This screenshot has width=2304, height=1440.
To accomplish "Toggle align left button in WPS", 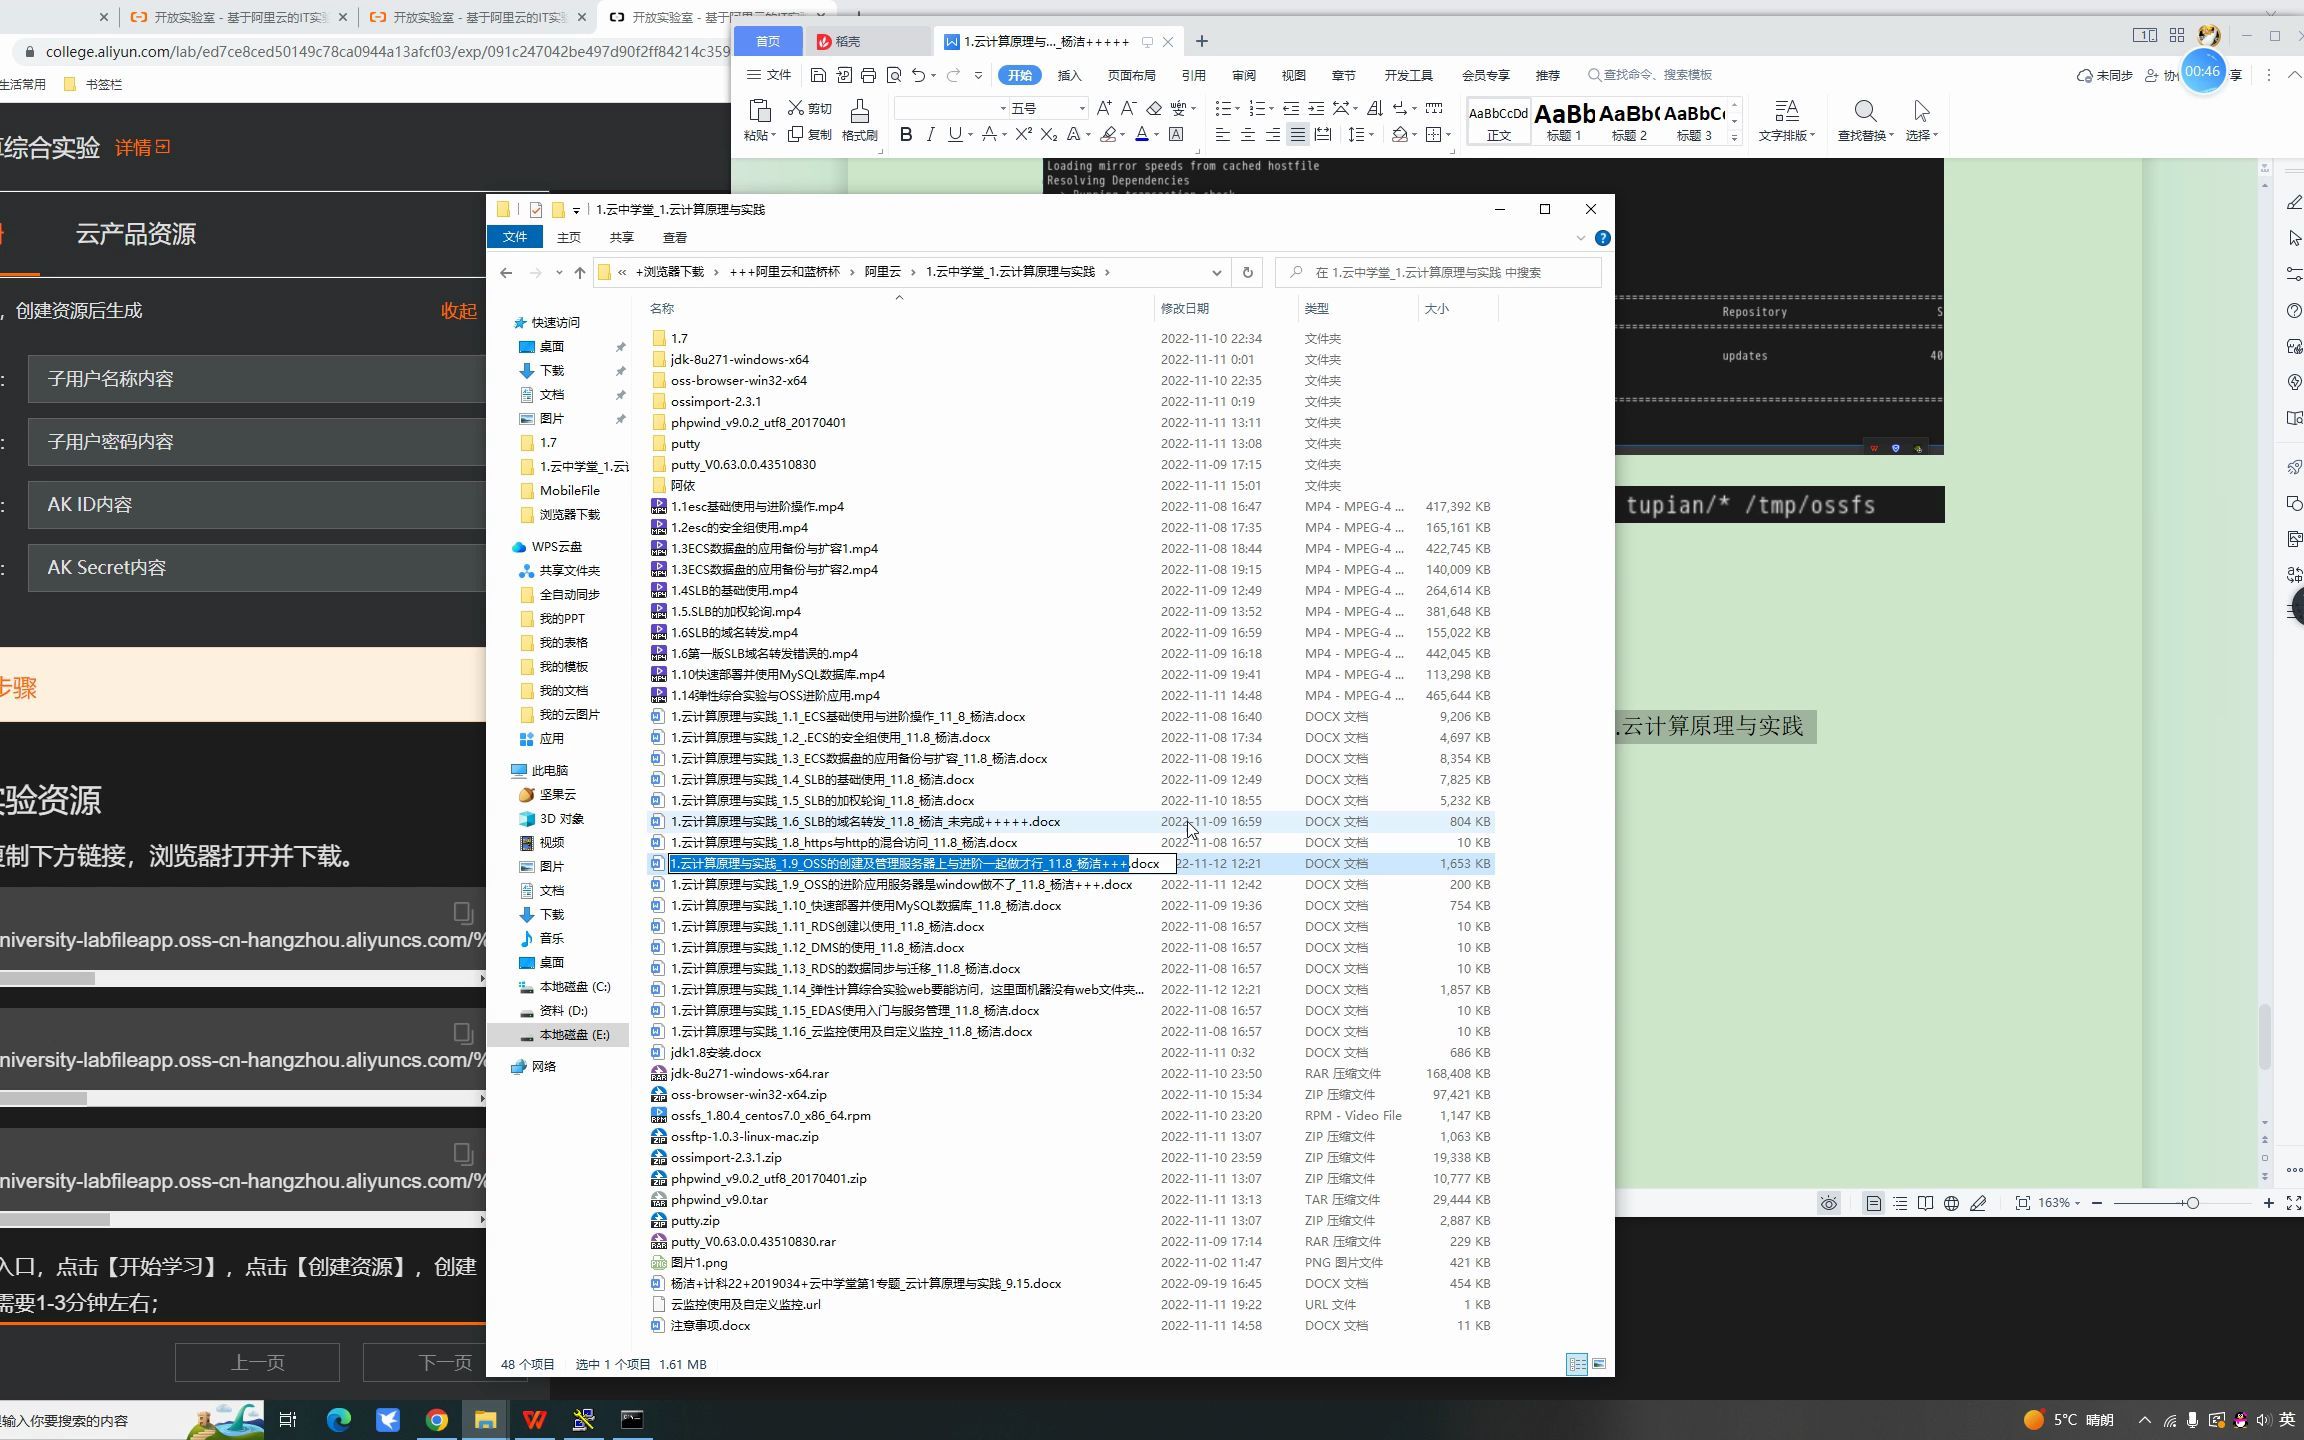I will tap(1222, 134).
